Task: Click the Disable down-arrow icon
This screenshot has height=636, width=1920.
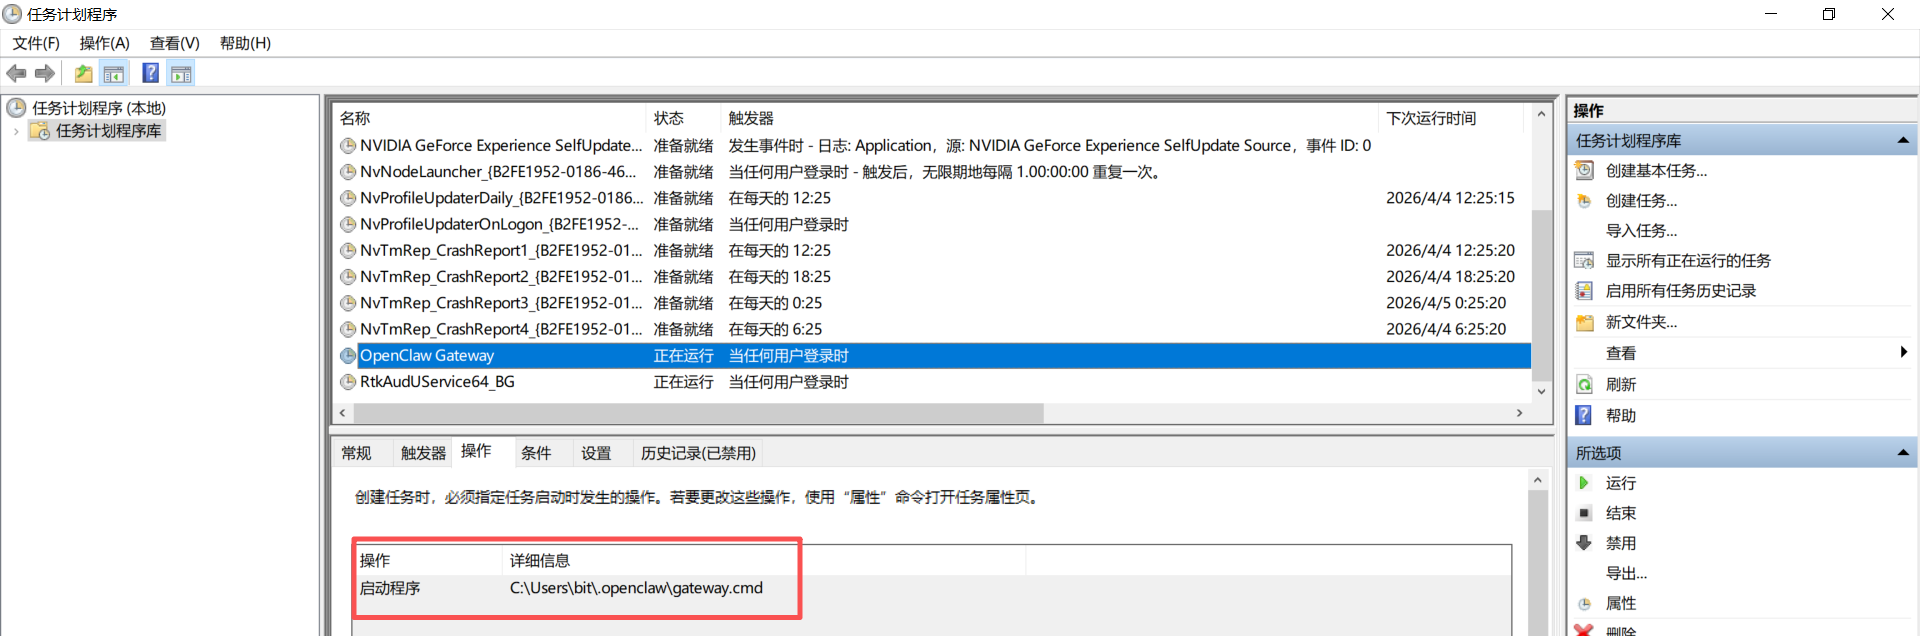Action: coord(1584,543)
